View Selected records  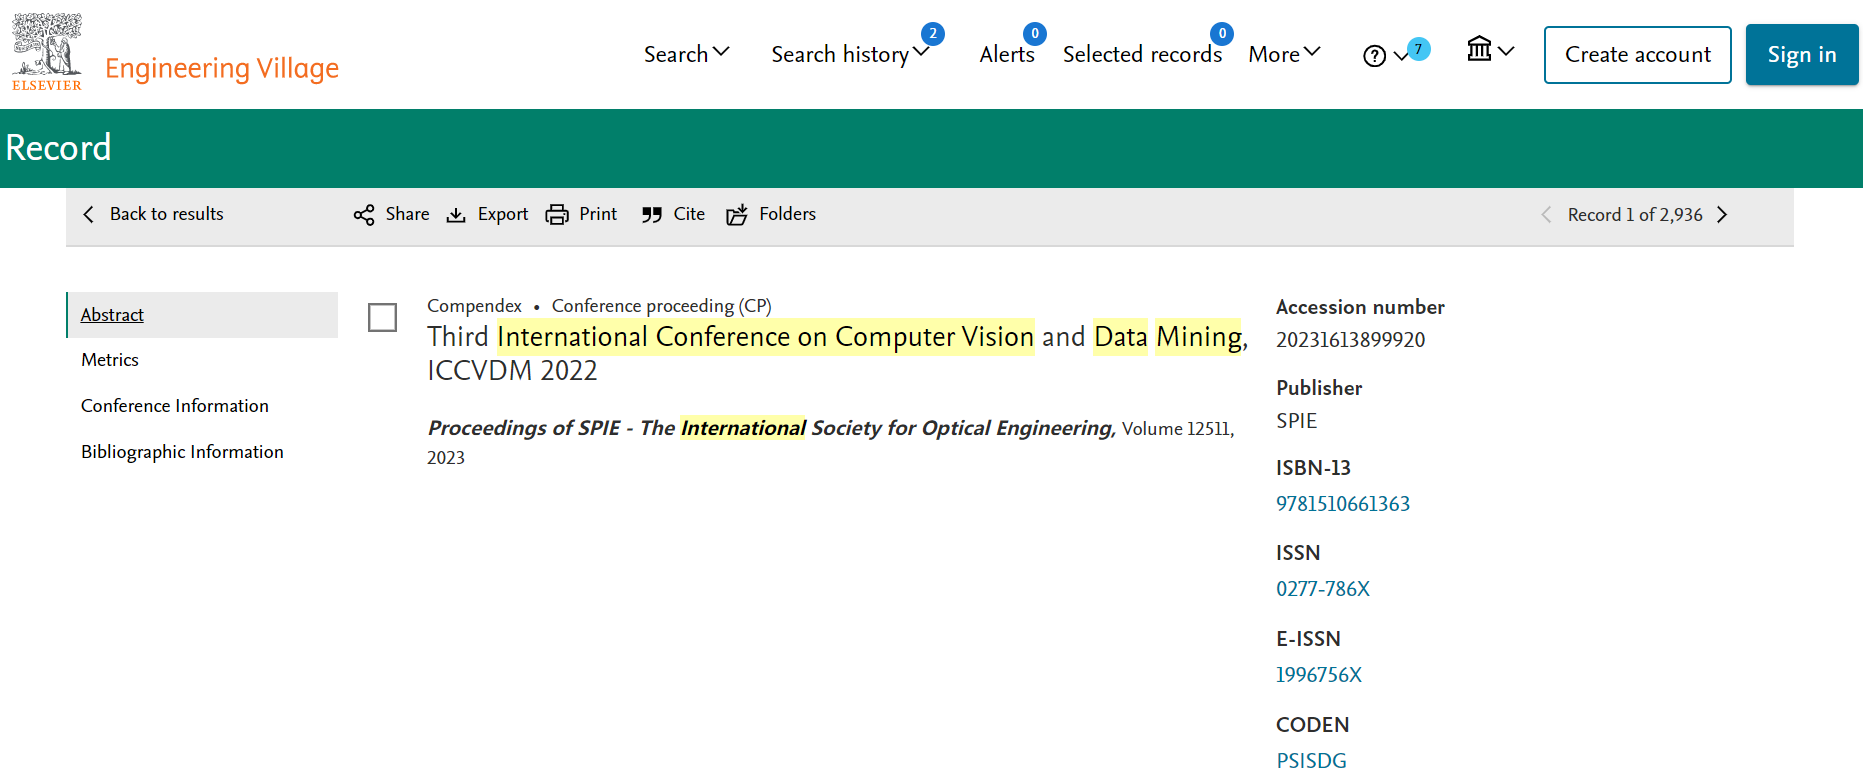[1142, 54]
